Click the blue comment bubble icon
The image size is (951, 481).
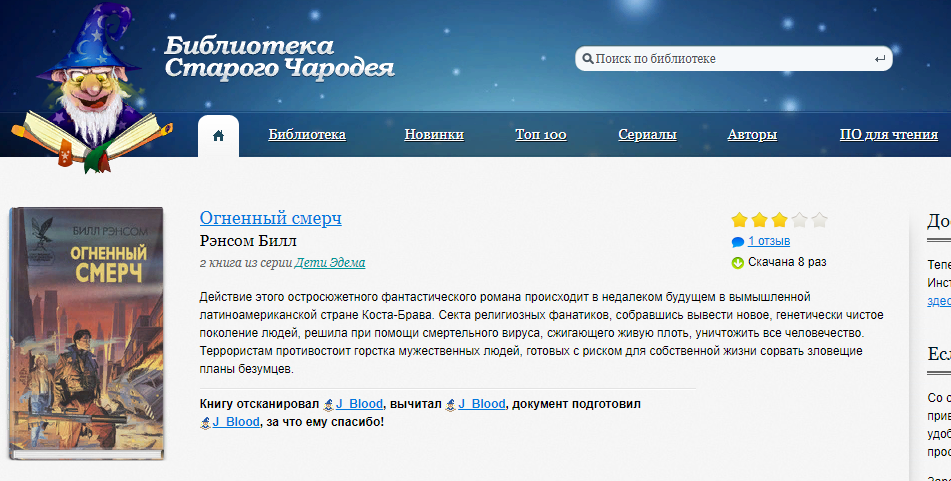738,242
